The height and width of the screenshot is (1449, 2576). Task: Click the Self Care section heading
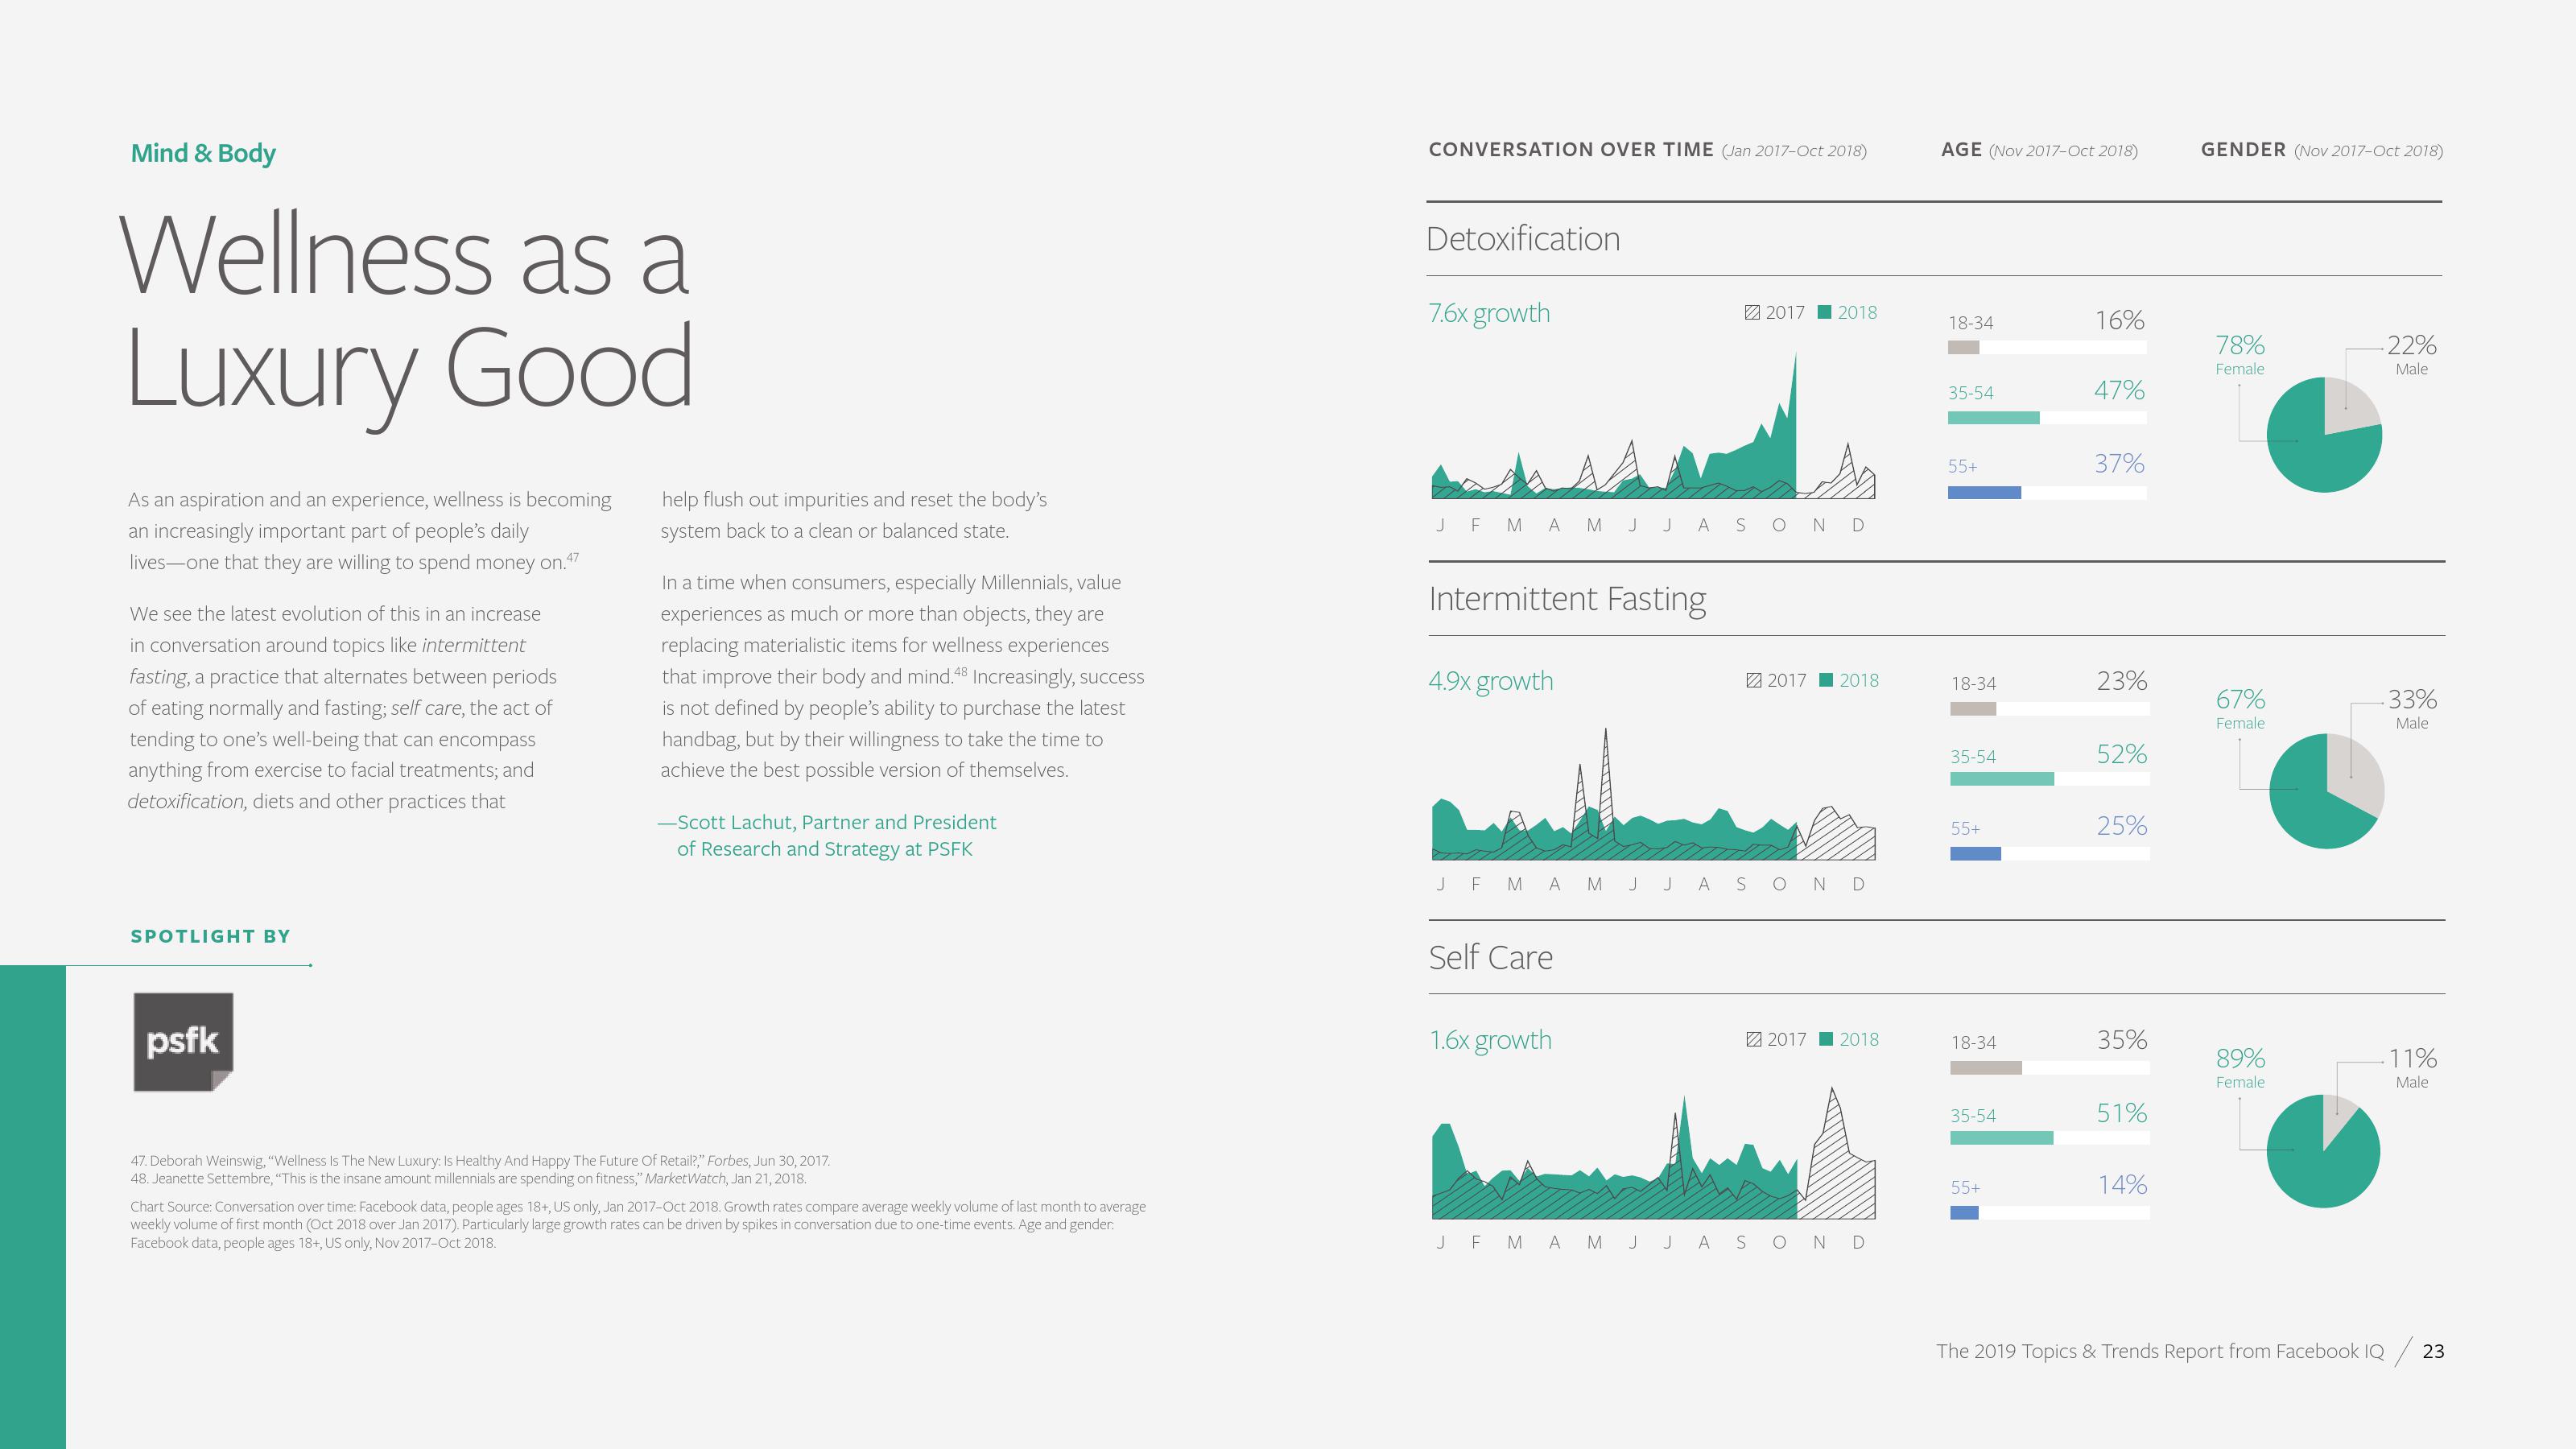[x=1490, y=957]
